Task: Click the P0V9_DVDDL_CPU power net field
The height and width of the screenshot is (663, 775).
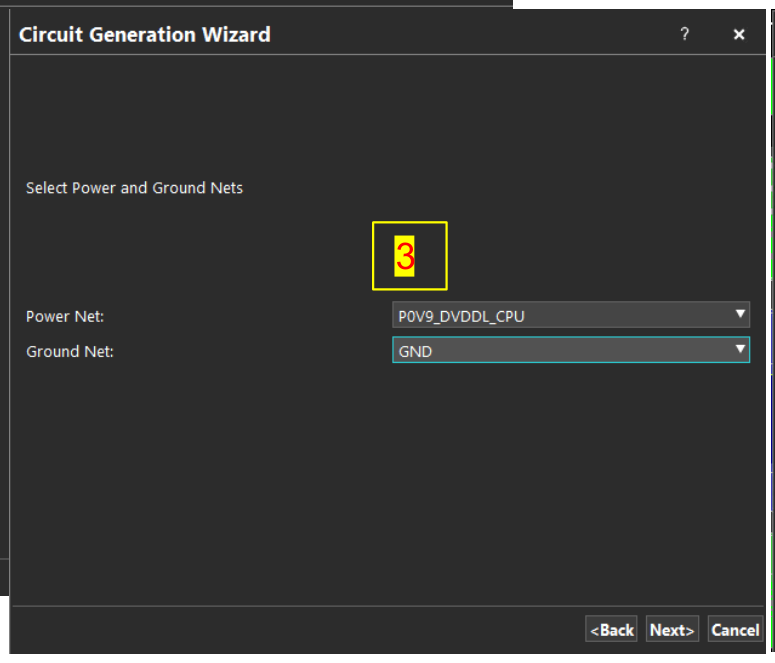Action: tap(571, 315)
